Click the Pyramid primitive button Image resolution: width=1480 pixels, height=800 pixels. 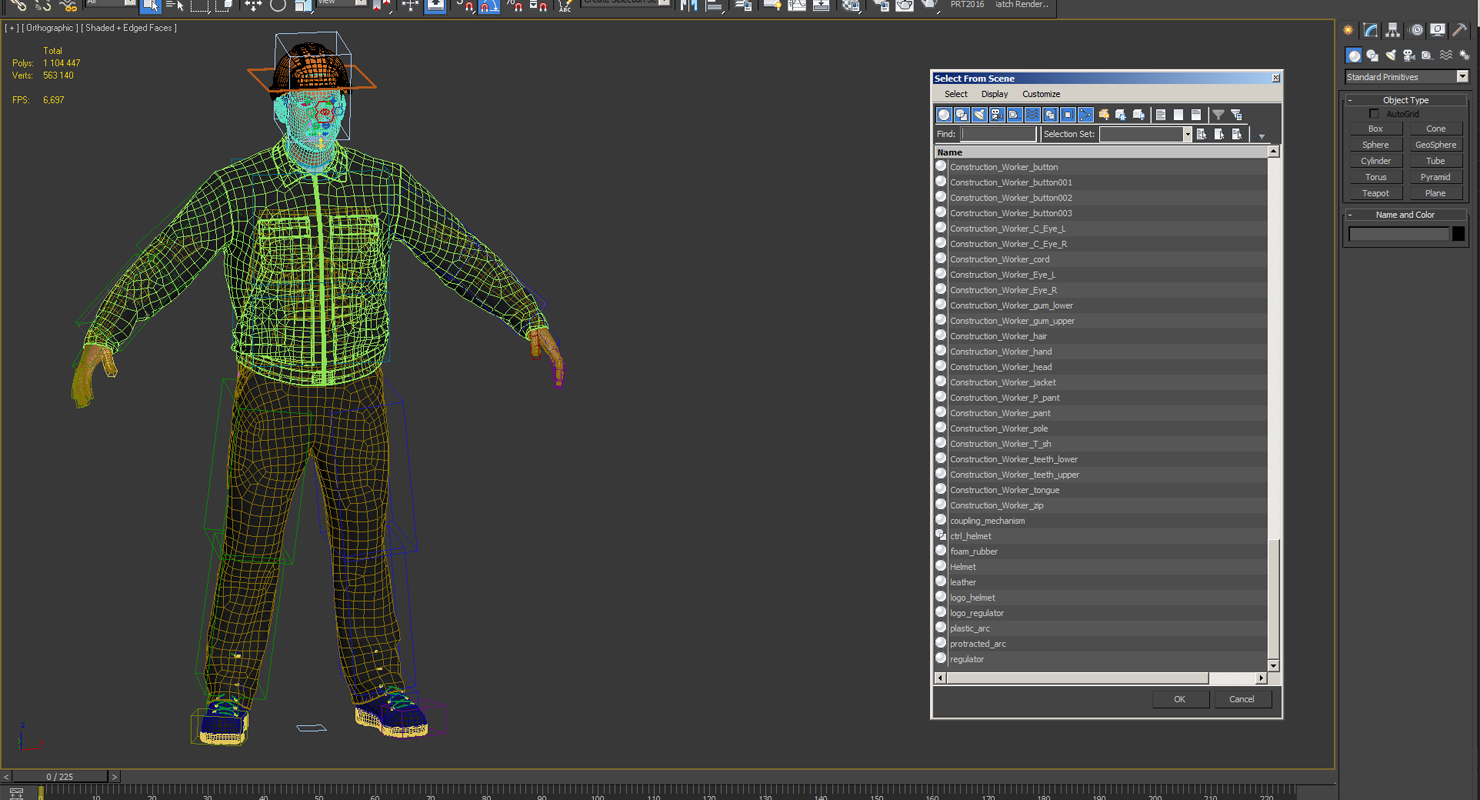coord(1435,177)
